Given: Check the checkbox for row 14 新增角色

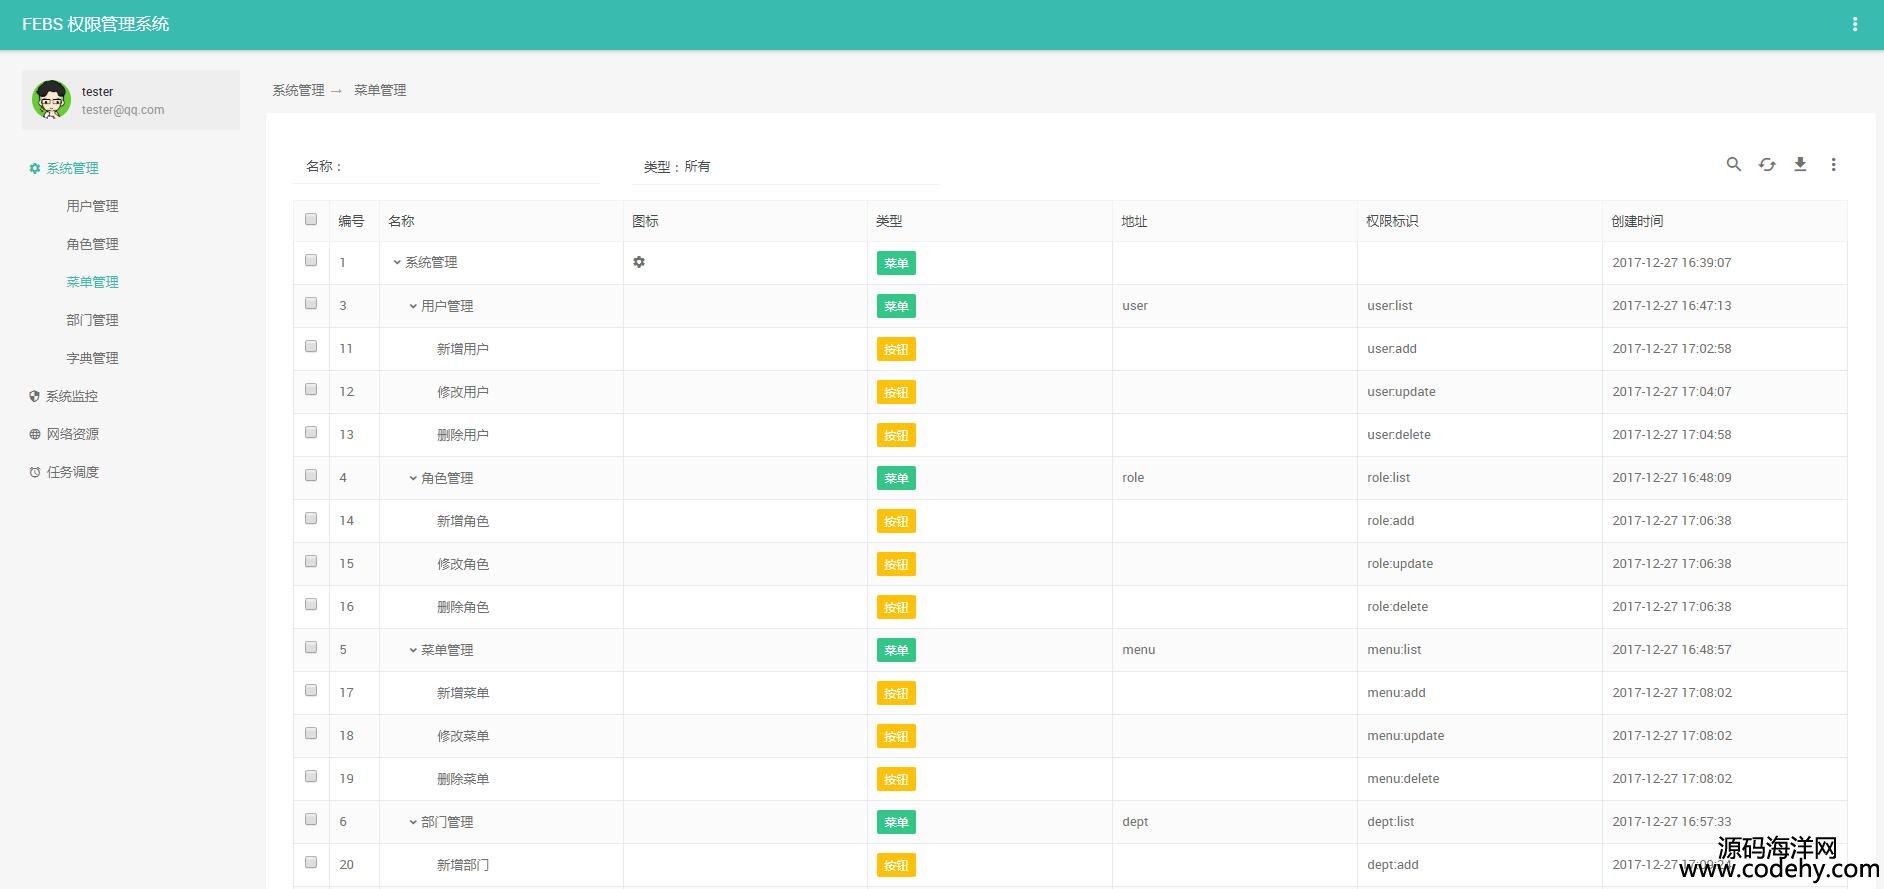Looking at the screenshot, I should pos(311,518).
